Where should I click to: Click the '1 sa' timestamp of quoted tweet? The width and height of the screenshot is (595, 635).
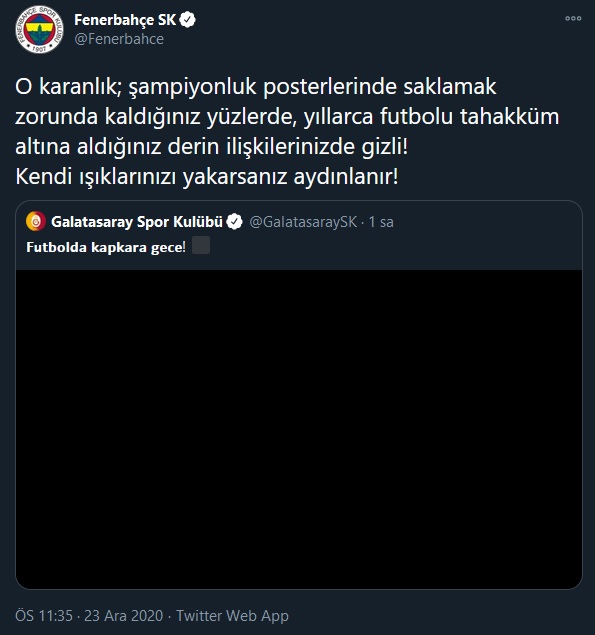pyautogui.click(x=381, y=222)
